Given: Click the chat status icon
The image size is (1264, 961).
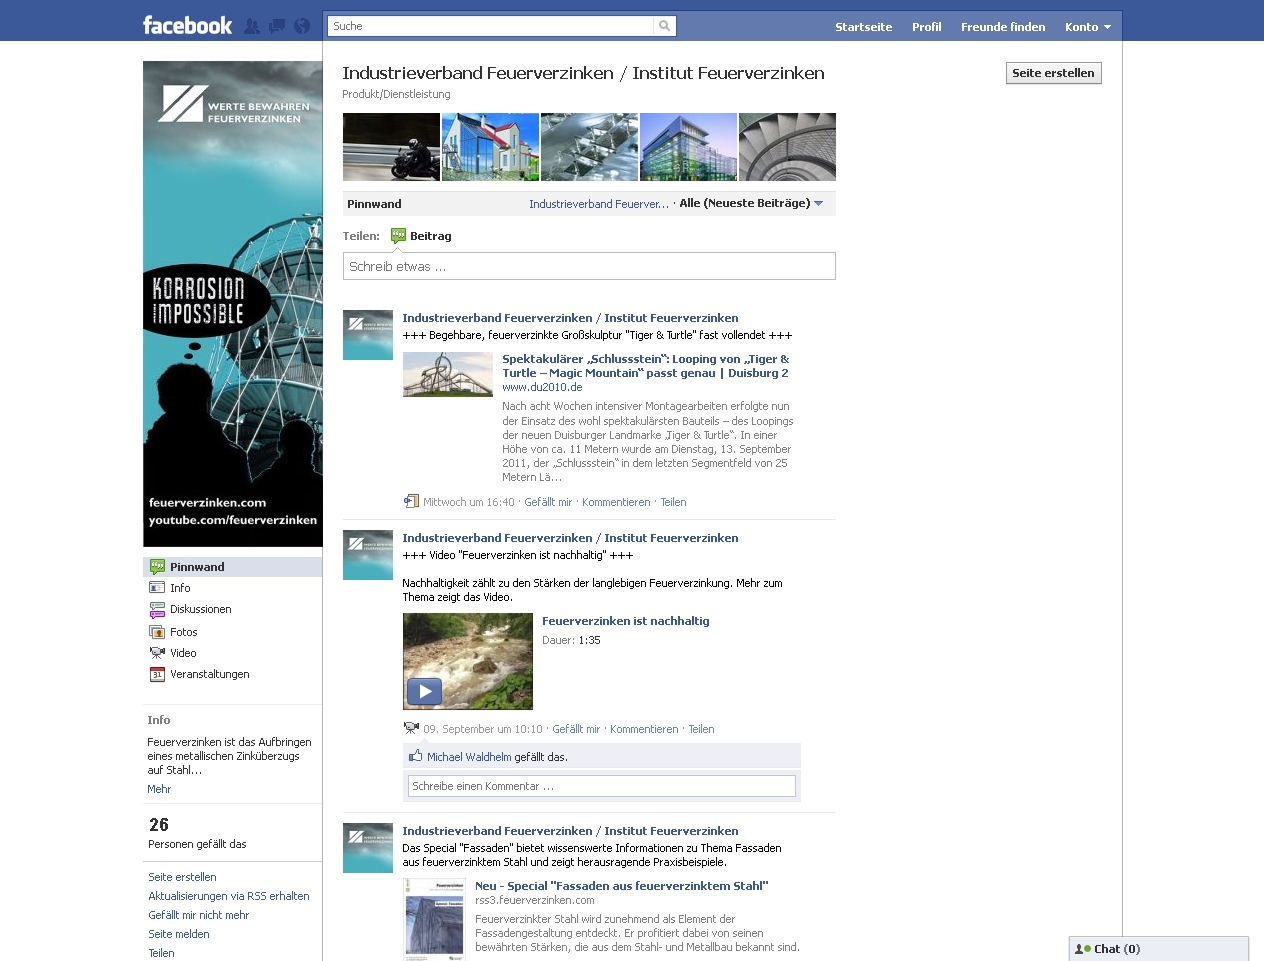Looking at the screenshot, I should pos(1082,949).
